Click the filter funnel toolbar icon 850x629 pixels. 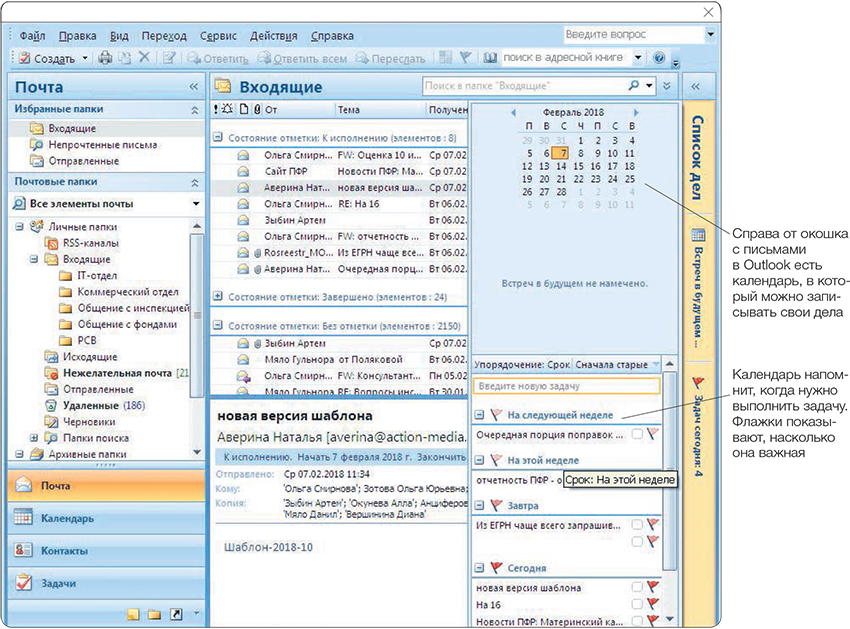coord(464,58)
